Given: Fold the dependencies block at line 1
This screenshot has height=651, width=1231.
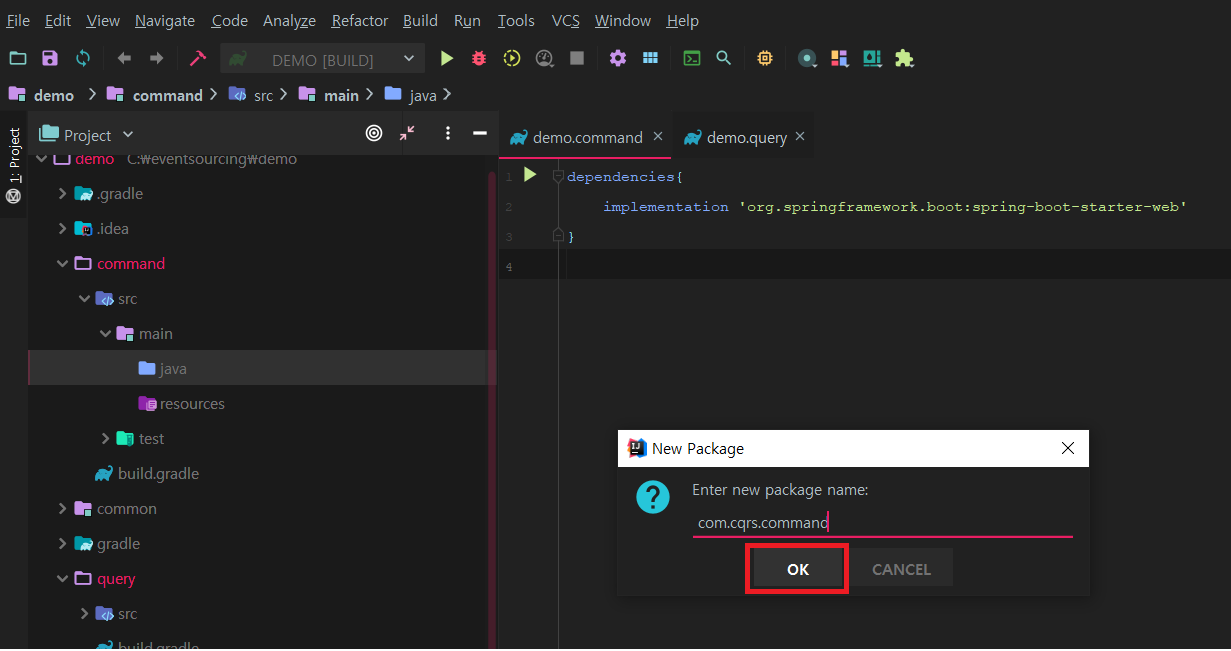Looking at the screenshot, I should click(559, 176).
